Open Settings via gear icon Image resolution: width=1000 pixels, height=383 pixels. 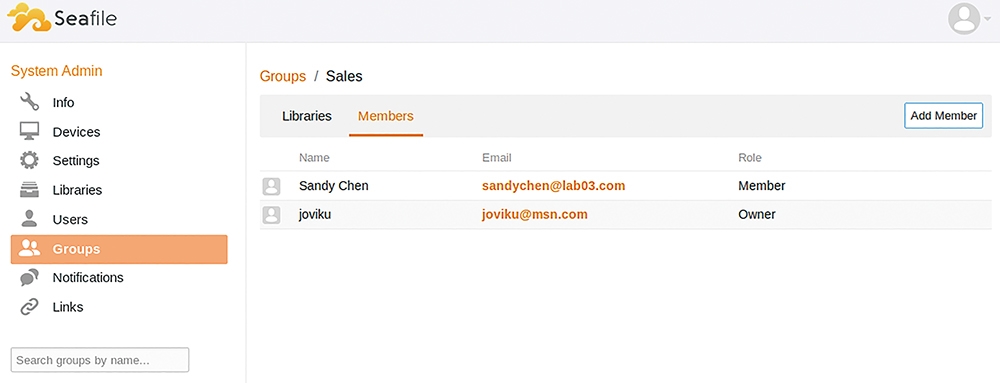point(29,160)
